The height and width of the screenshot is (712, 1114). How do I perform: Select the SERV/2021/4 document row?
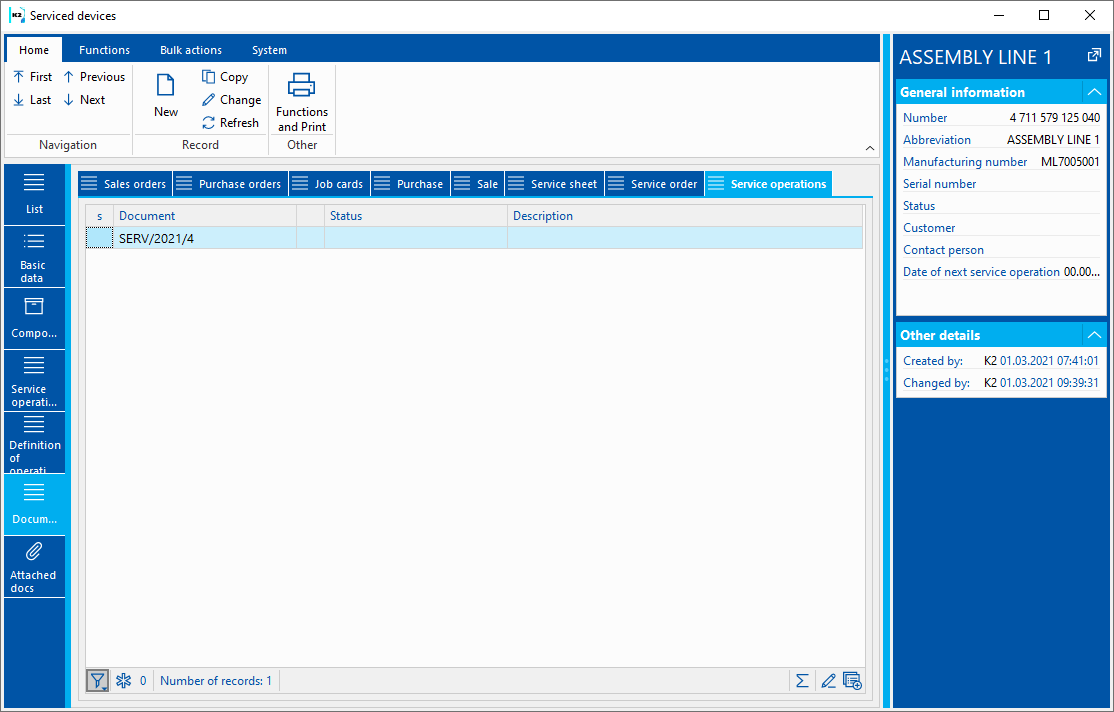point(475,238)
